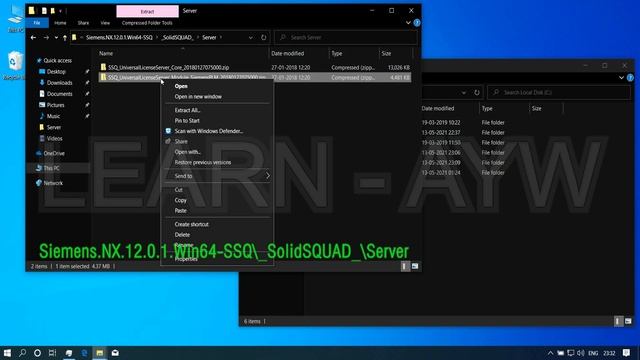Image resolution: width=640 pixels, height=360 pixels.
Task: Expand the ribbon with the chevron
Action: tap(408, 23)
